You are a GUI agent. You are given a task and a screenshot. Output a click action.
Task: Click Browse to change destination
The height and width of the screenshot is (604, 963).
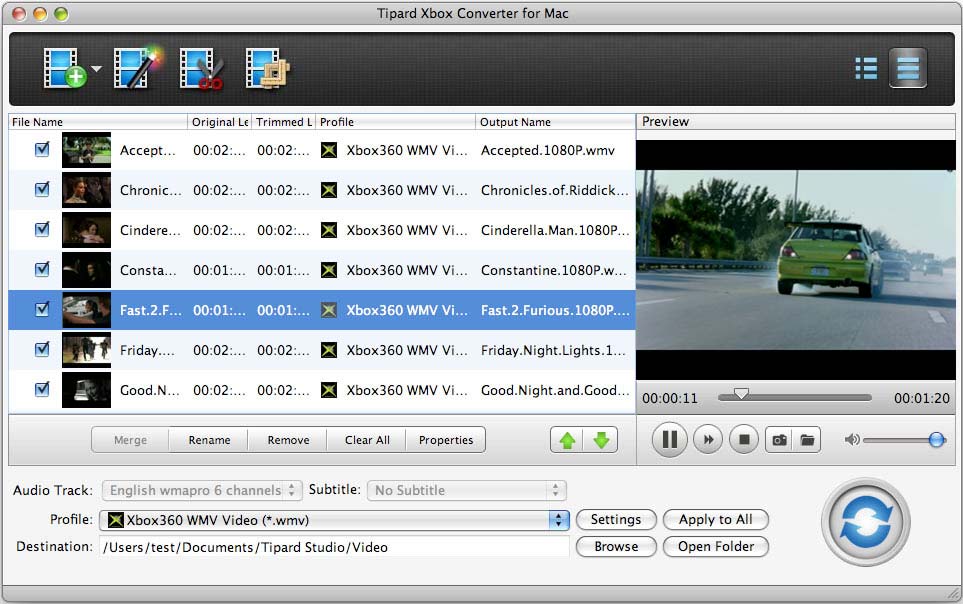pyautogui.click(x=615, y=546)
